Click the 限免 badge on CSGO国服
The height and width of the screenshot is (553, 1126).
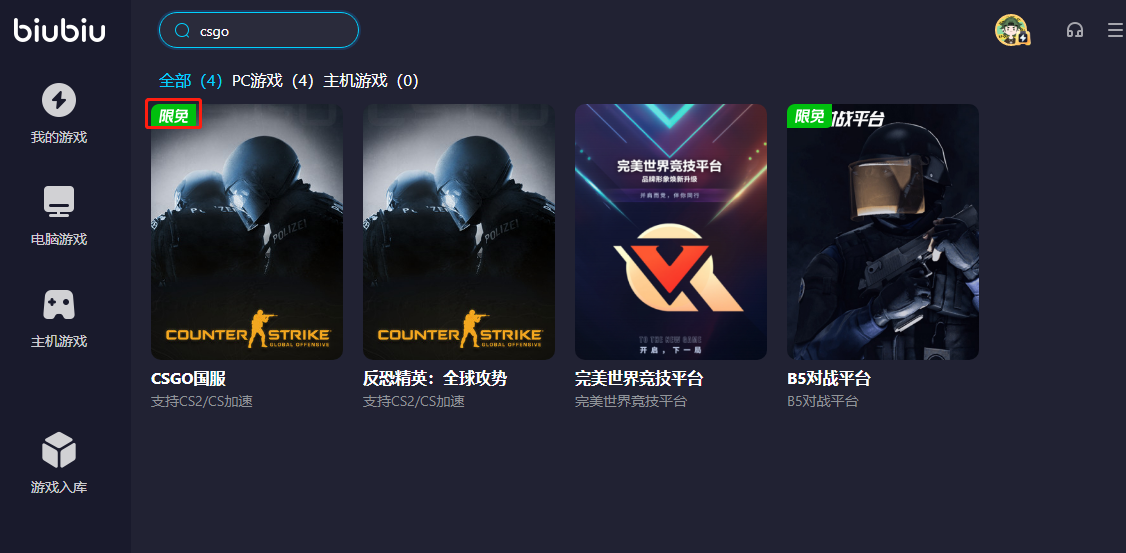click(x=173, y=116)
